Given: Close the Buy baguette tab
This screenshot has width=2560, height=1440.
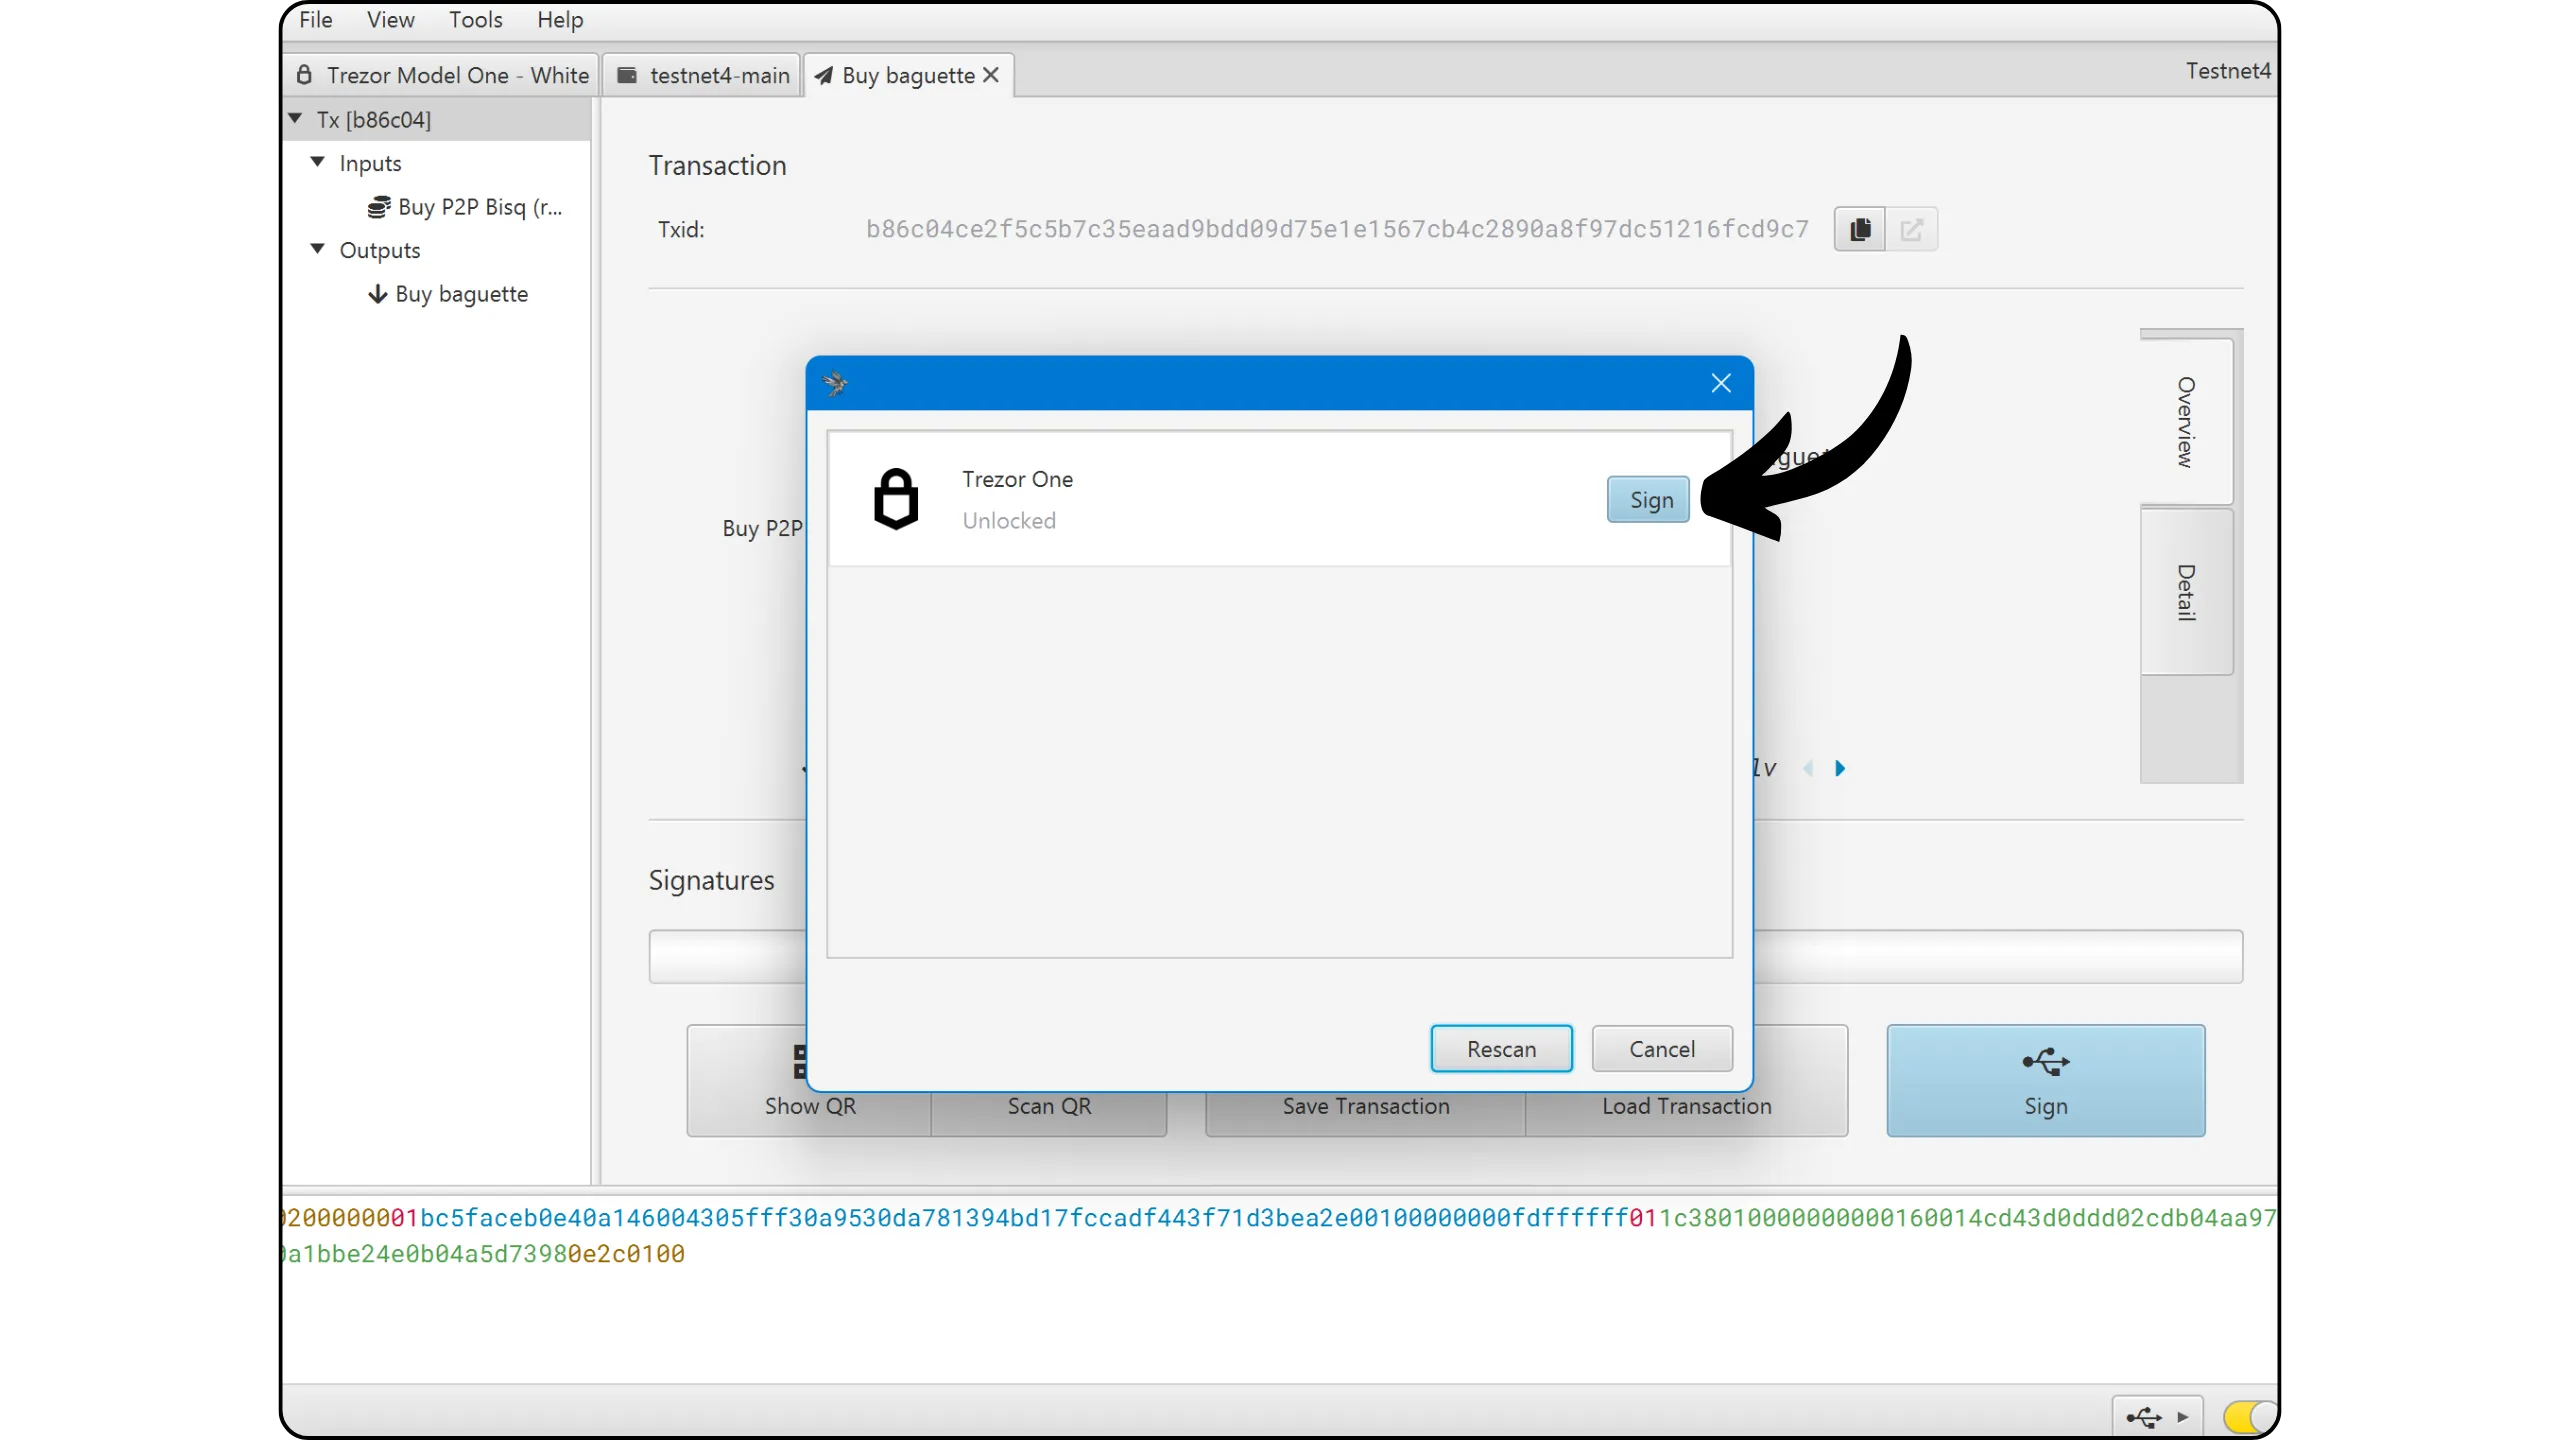Looking at the screenshot, I should (991, 76).
